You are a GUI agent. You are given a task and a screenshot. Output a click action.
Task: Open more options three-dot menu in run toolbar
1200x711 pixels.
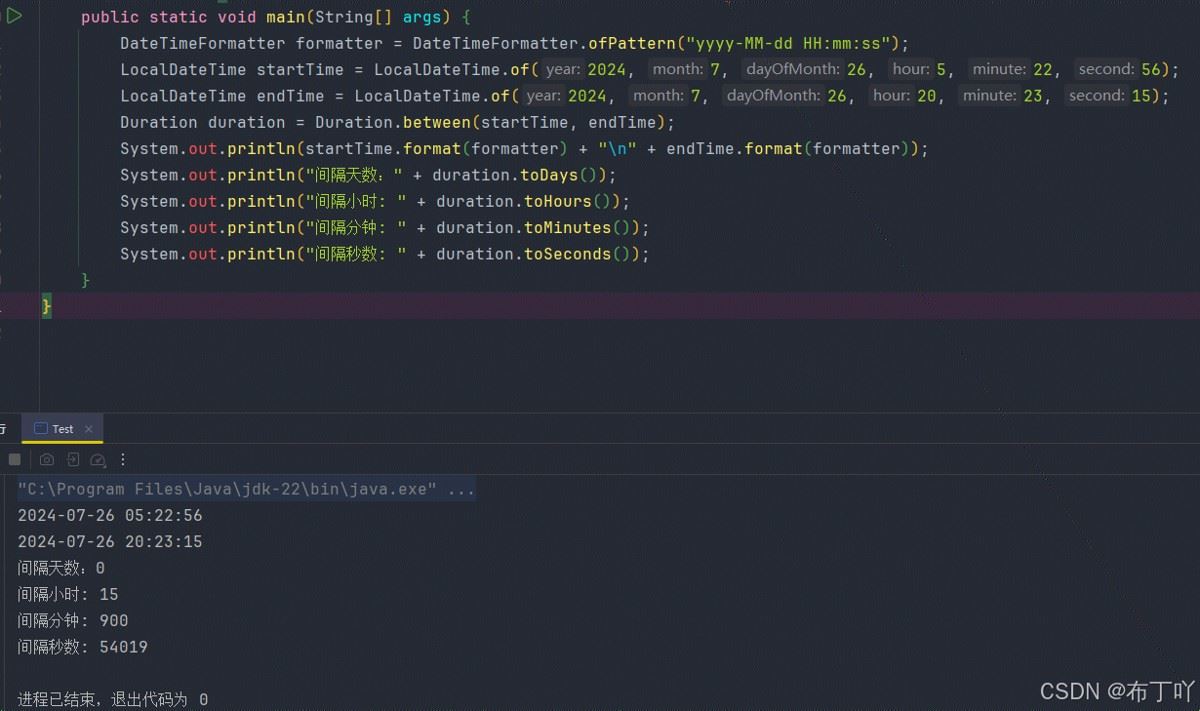coord(123,459)
